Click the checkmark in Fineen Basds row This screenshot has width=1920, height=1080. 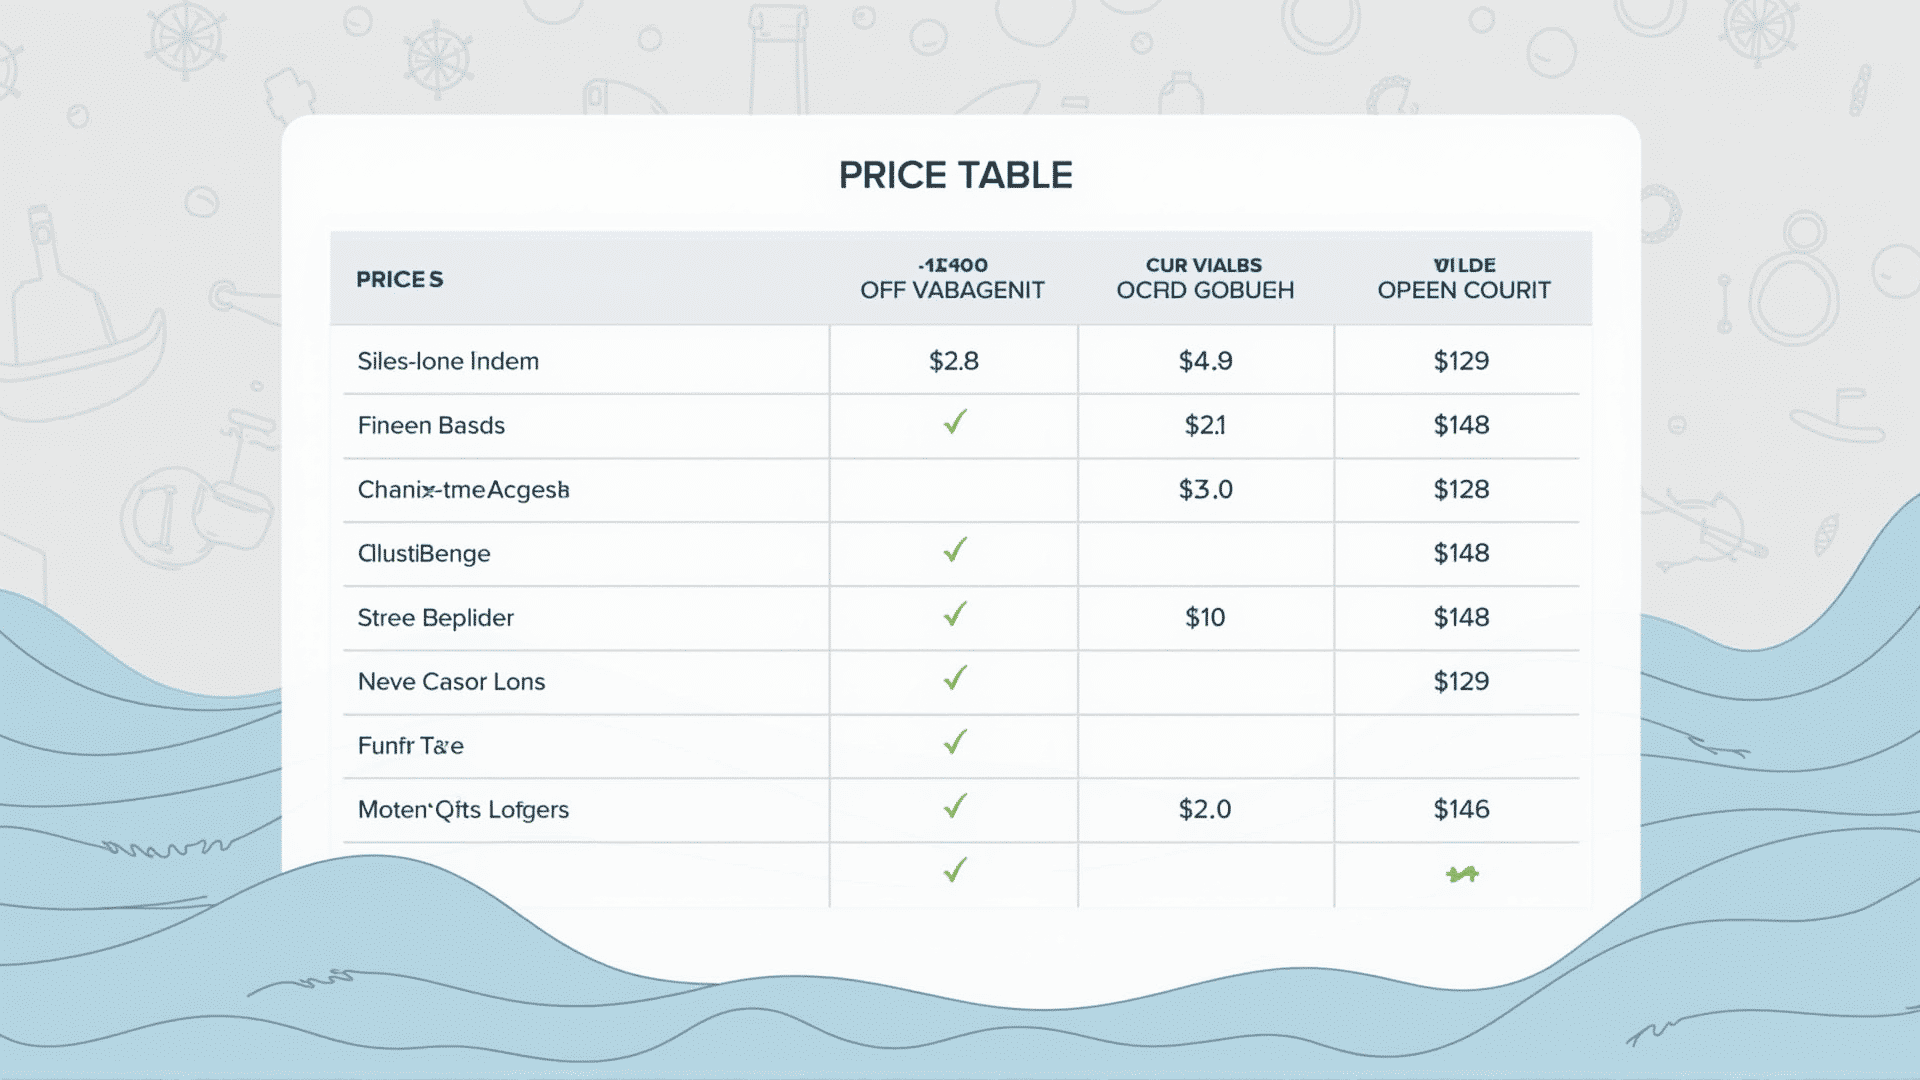coord(955,422)
